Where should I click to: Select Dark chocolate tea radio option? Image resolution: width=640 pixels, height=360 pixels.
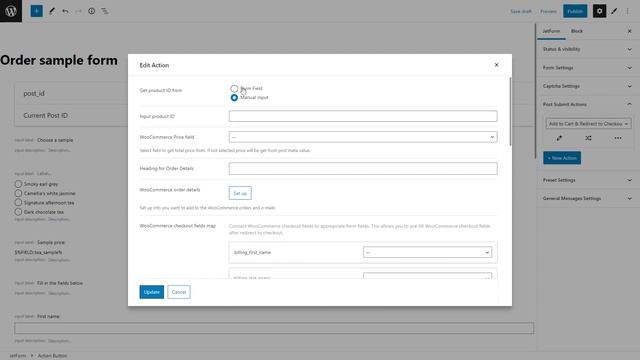coord(18,212)
